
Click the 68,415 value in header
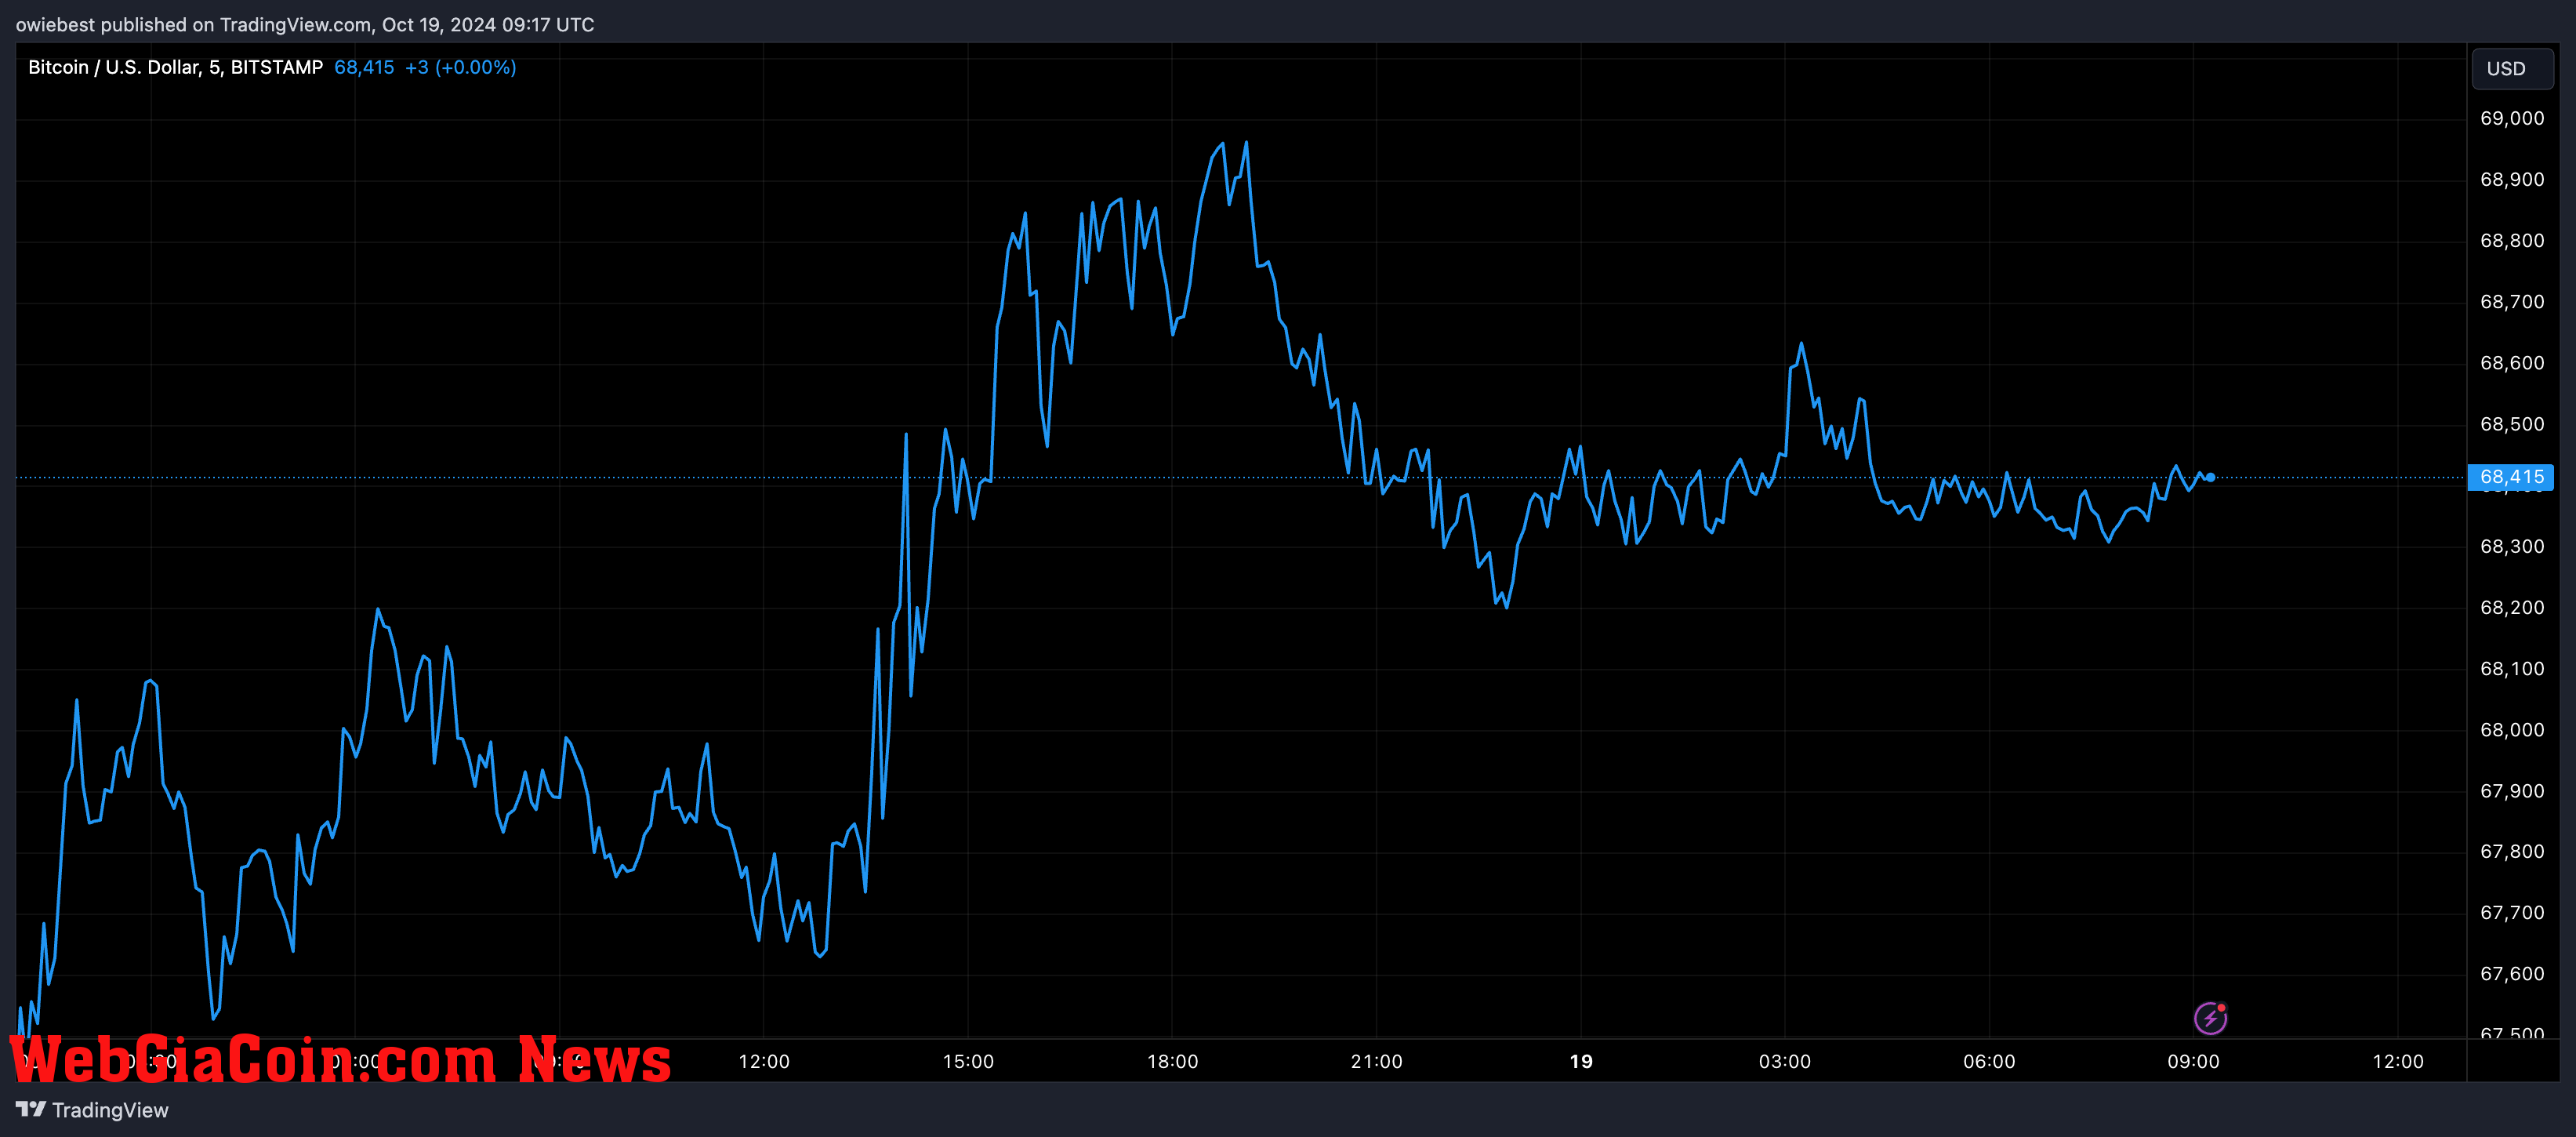click(364, 67)
